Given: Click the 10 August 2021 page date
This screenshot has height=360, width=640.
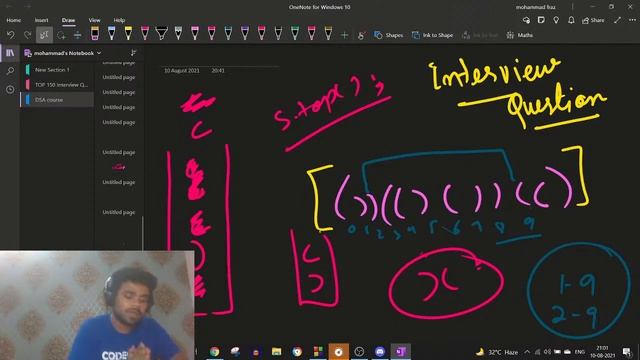Looking at the screenshot, I should click(182, 71).
